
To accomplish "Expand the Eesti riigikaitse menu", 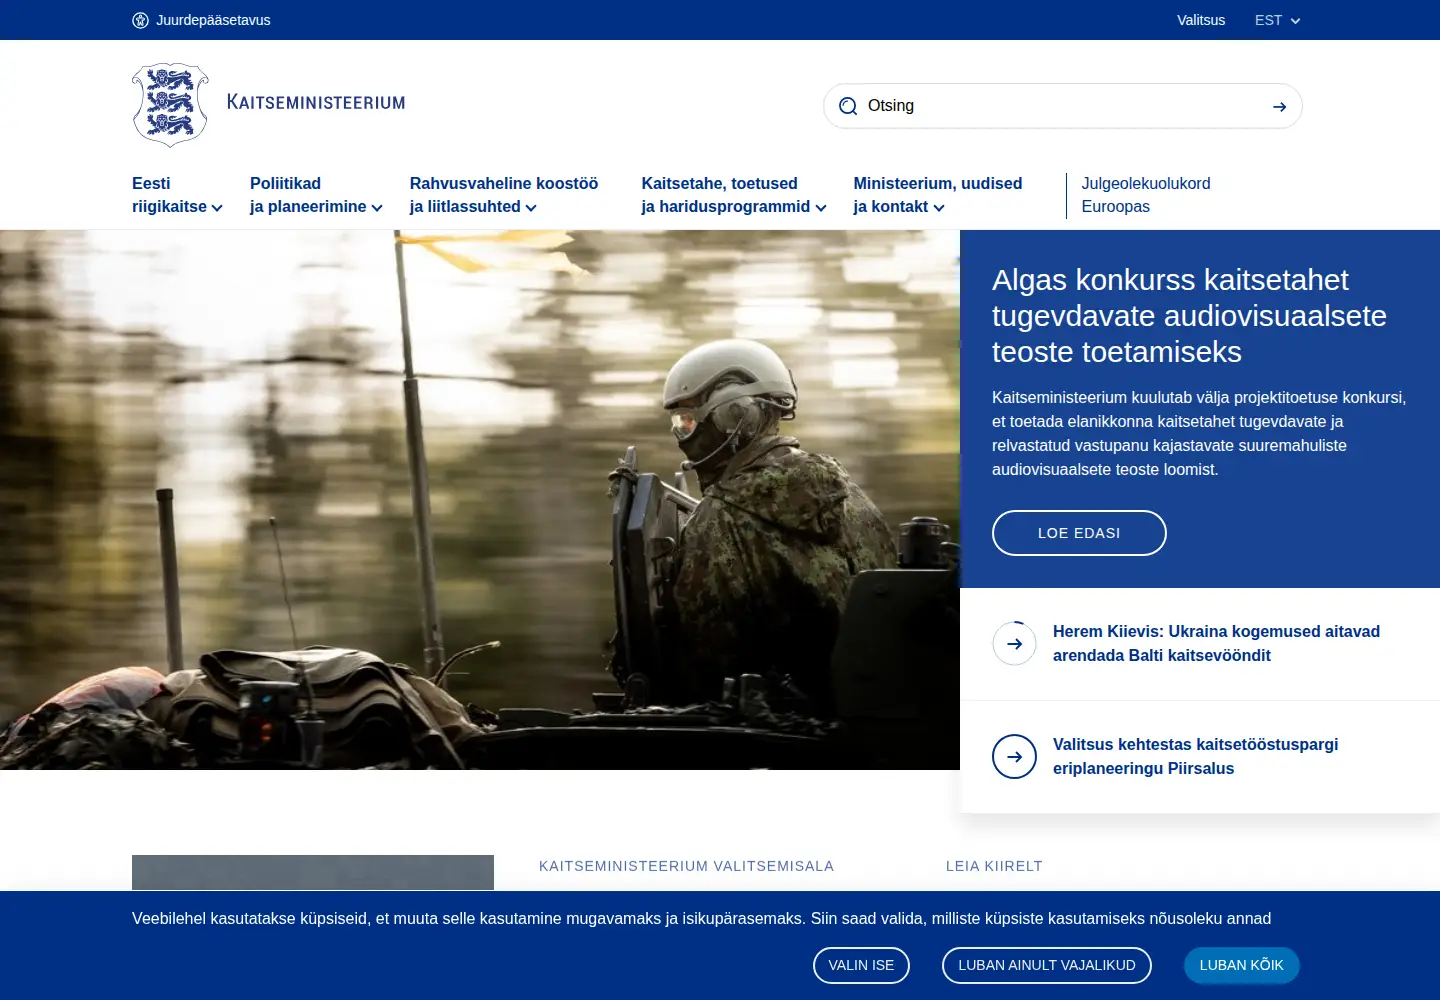I will pyautogui.click(x=177, y=195).
